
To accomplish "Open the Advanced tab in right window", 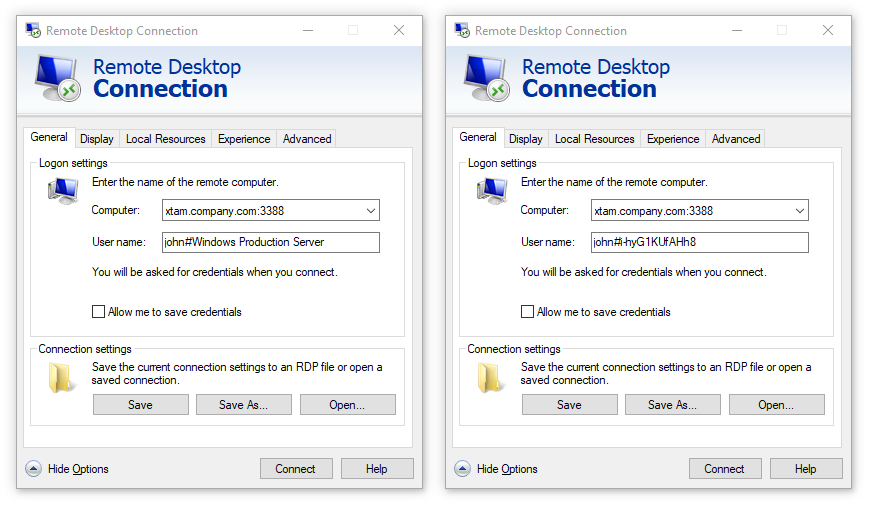I will click(x=736, y=139).
